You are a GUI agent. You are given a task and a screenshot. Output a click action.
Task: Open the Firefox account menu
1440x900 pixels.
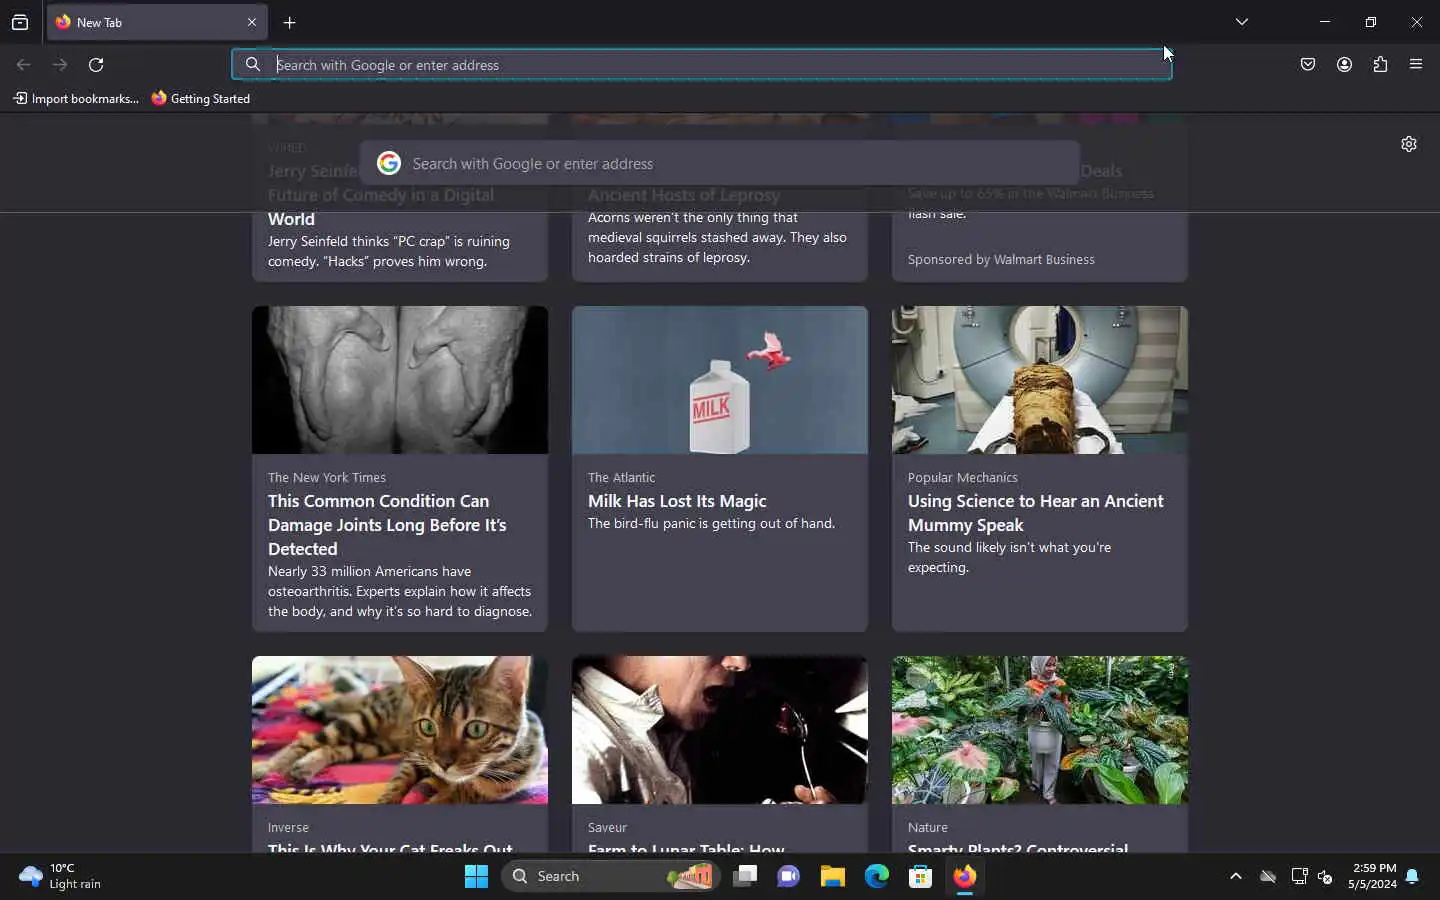pyautogui.click(x=1344, y=65)
